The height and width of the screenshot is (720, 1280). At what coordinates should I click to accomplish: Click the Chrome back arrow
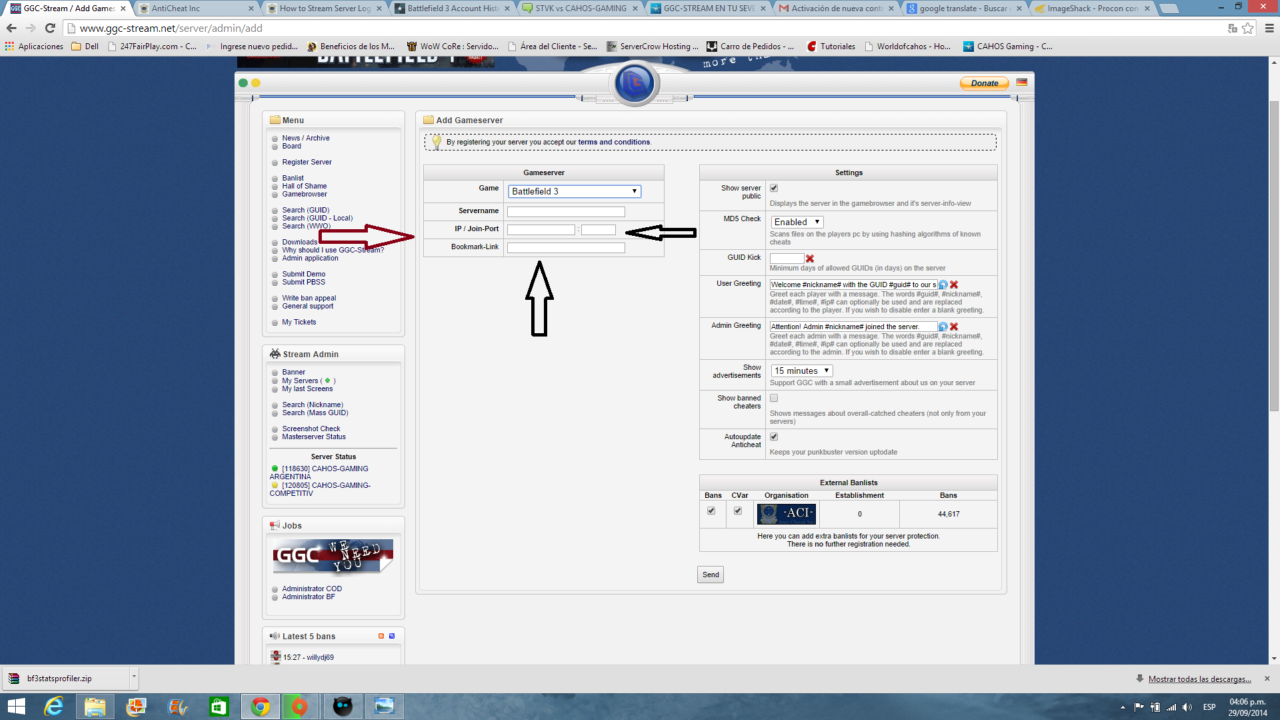(14, 28)
